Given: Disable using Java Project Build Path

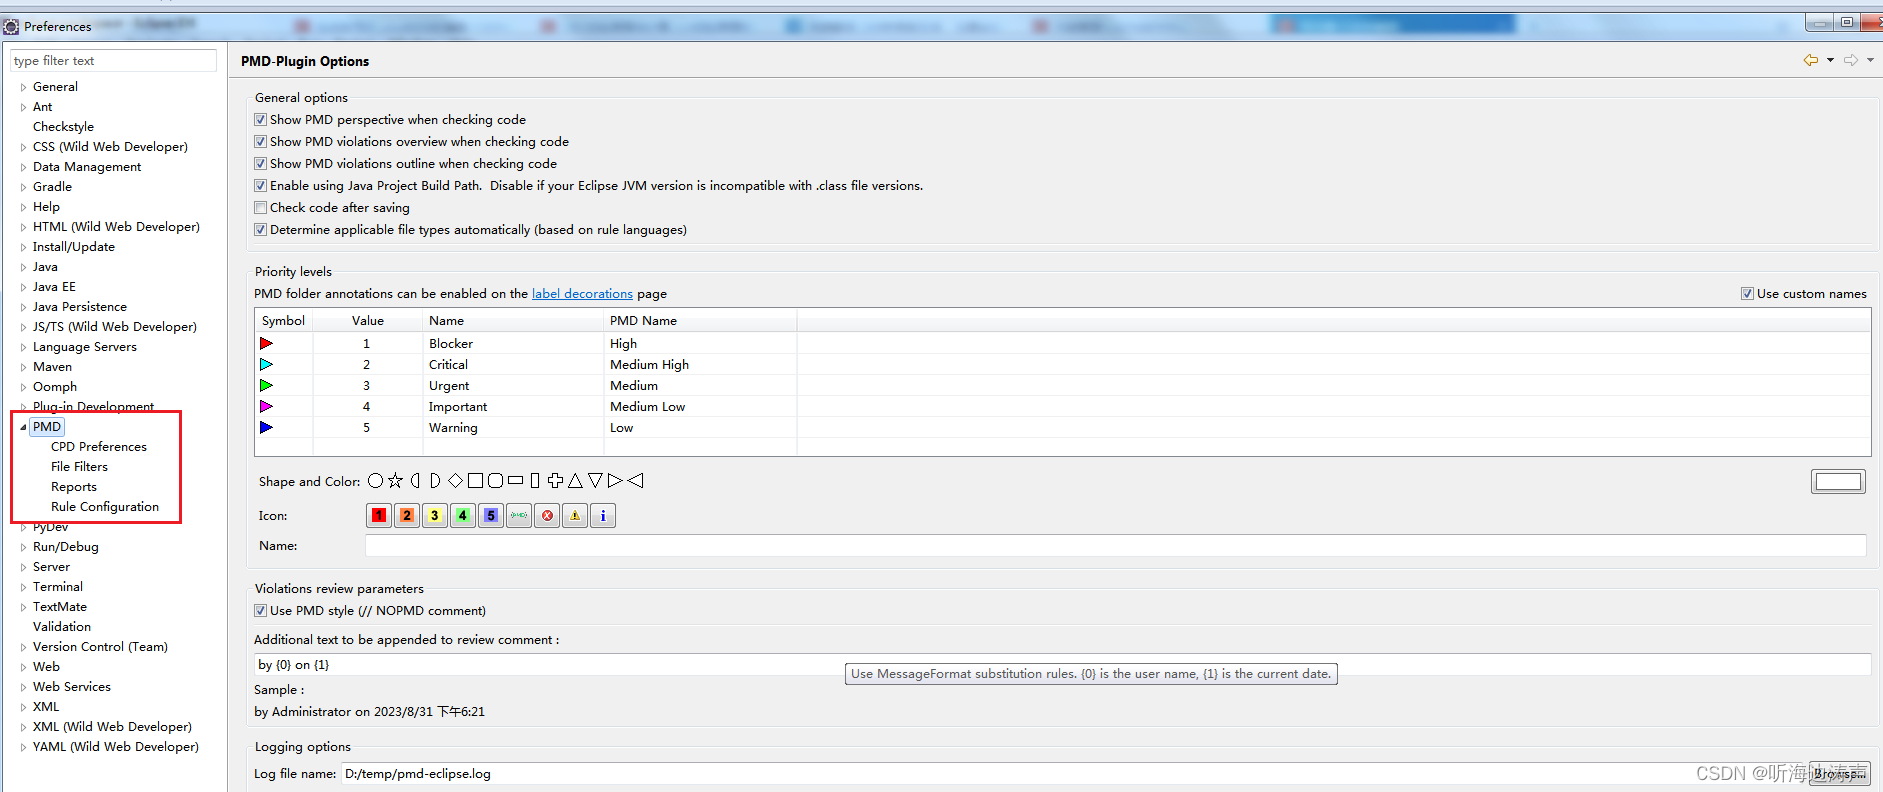Looking at the screenshot, I should 261,185.
